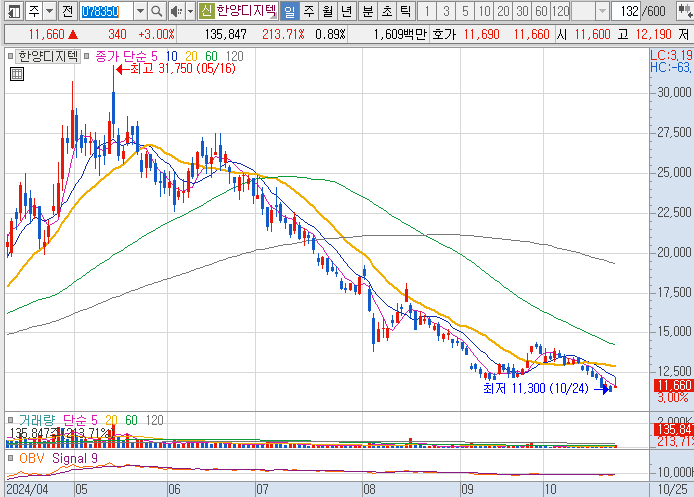694x497 pixels.
Task: Click the gray 120 moving average legend
Action: (x=235, y=56)
